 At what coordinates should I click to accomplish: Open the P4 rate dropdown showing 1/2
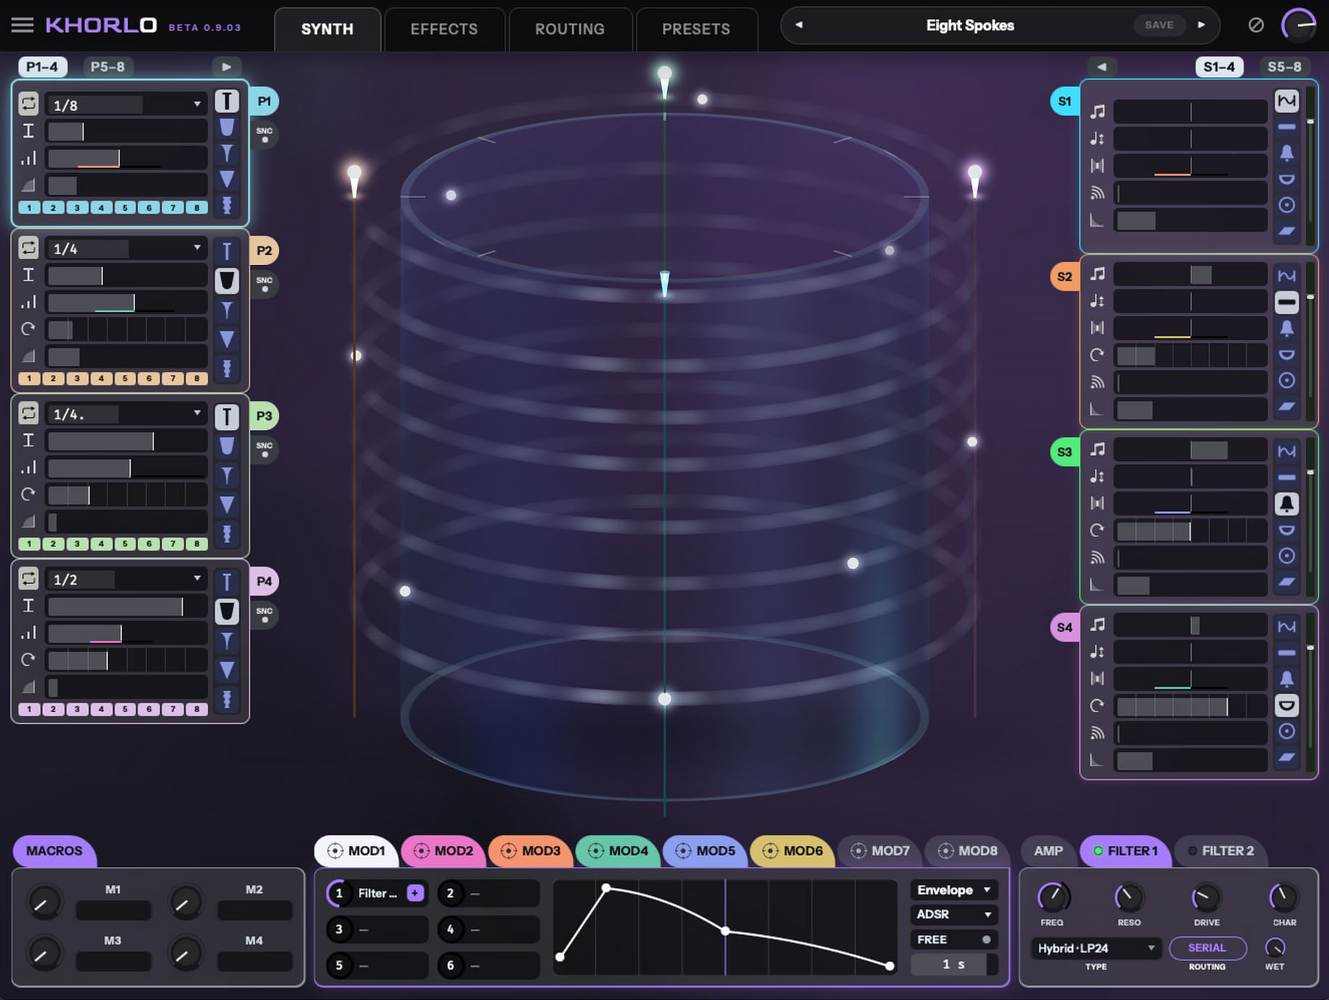point(126,579)
